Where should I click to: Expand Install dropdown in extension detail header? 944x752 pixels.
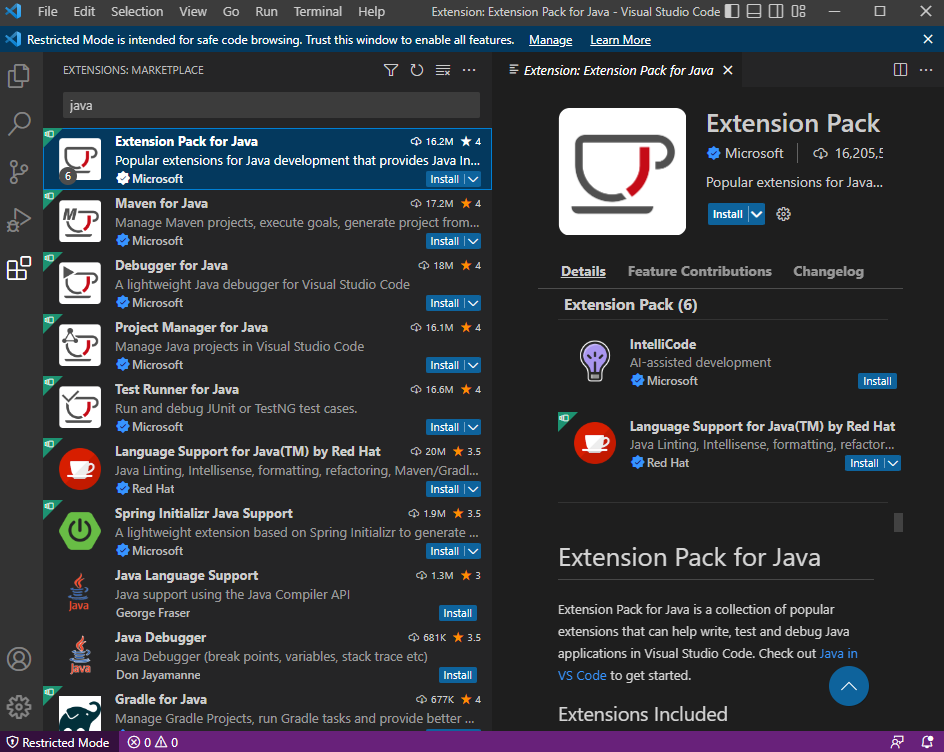point(757,214)
